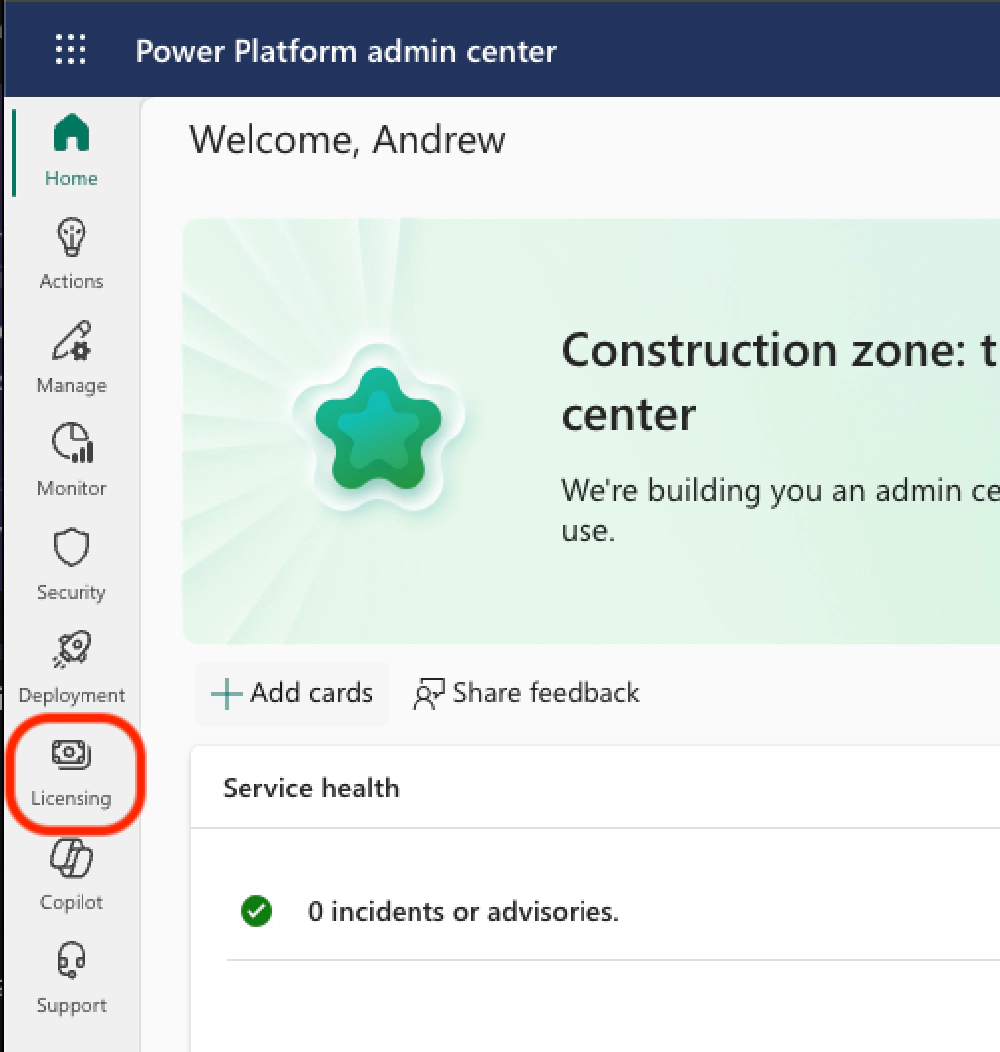Click the Construction zone banner heading
This screenshot has height=1052, width=1000.
click(780, 382)
